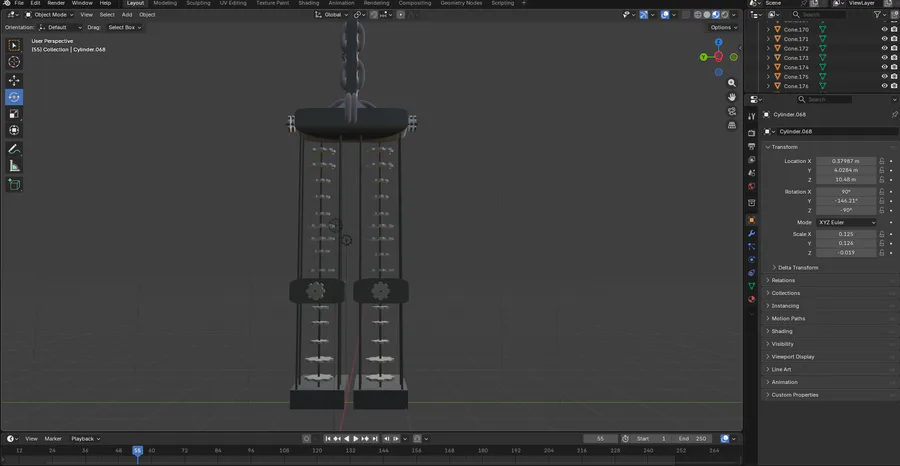Disable Cone.171 in renders
Screen dimensions: 900x466
click(894, 39)
